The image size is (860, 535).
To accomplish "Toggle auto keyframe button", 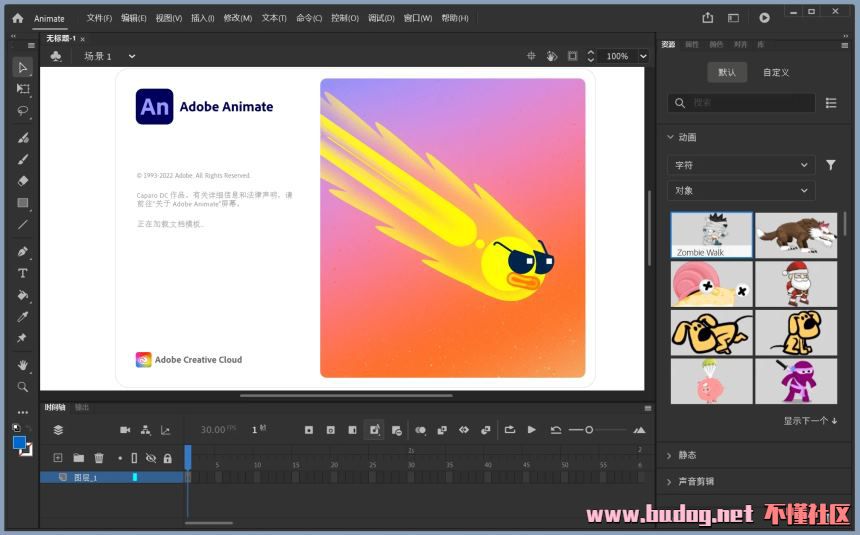I will click(375, 430).
